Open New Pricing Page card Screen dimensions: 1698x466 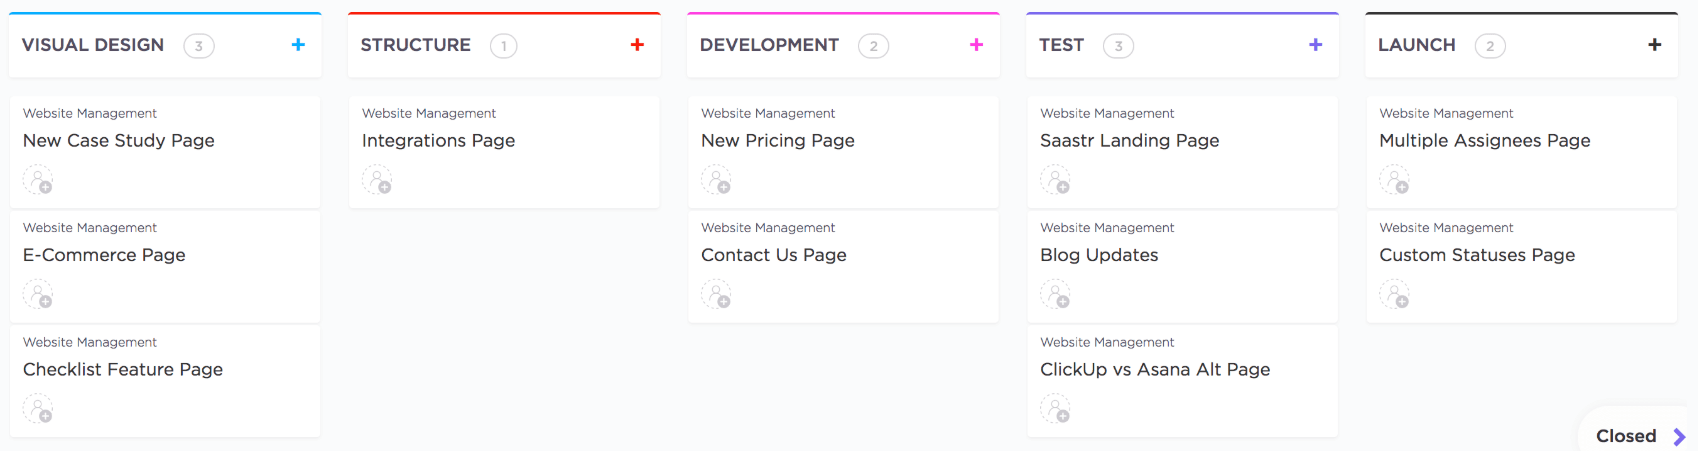777,141
